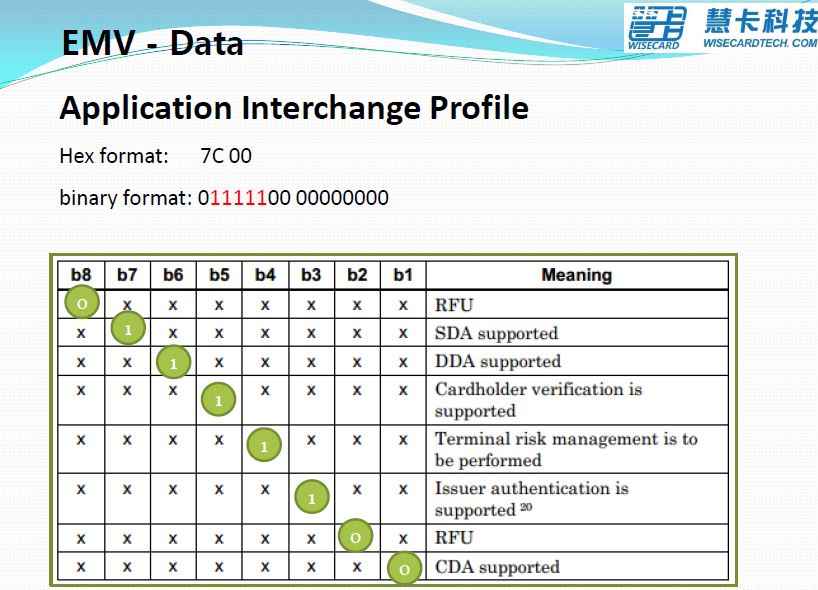The width and height of the screenshot is (818, 590).
Task: Click the 'Meaning' column header
Action: click(x=576, y=274)
